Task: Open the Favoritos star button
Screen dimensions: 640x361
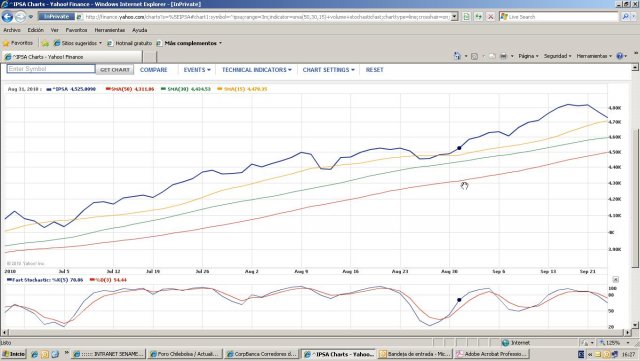Action: pyautogui.click(x=18, y=43)
